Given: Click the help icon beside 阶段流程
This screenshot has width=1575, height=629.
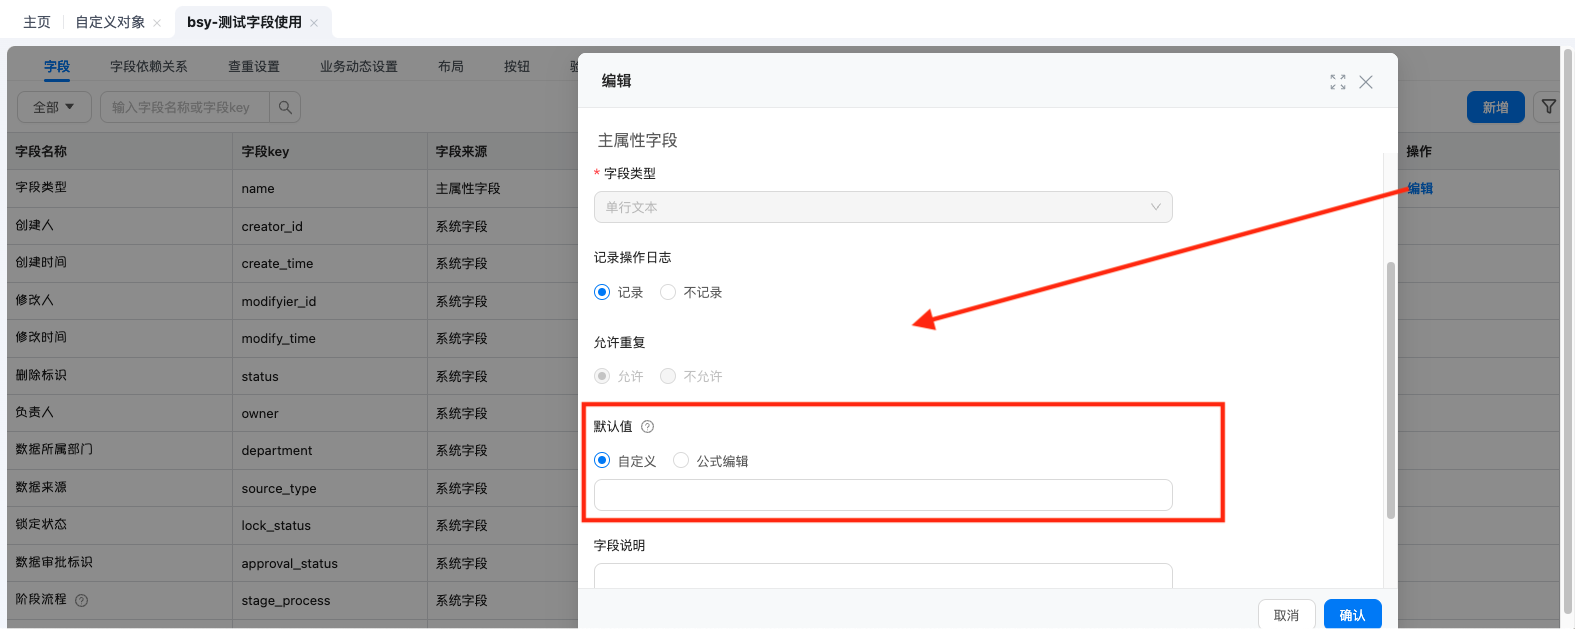Looking at the screenshot, I should (x=82, y=601).
